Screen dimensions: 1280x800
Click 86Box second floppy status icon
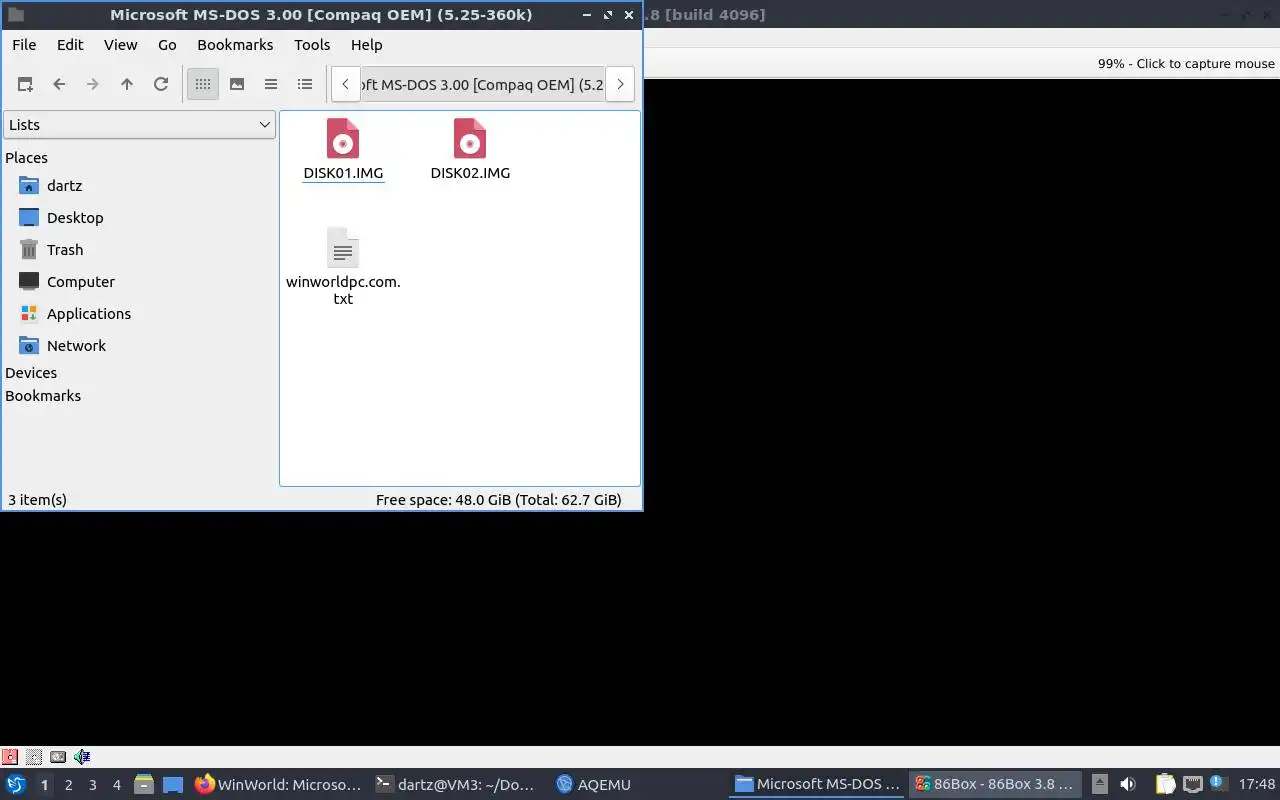(x=34, y=757)
